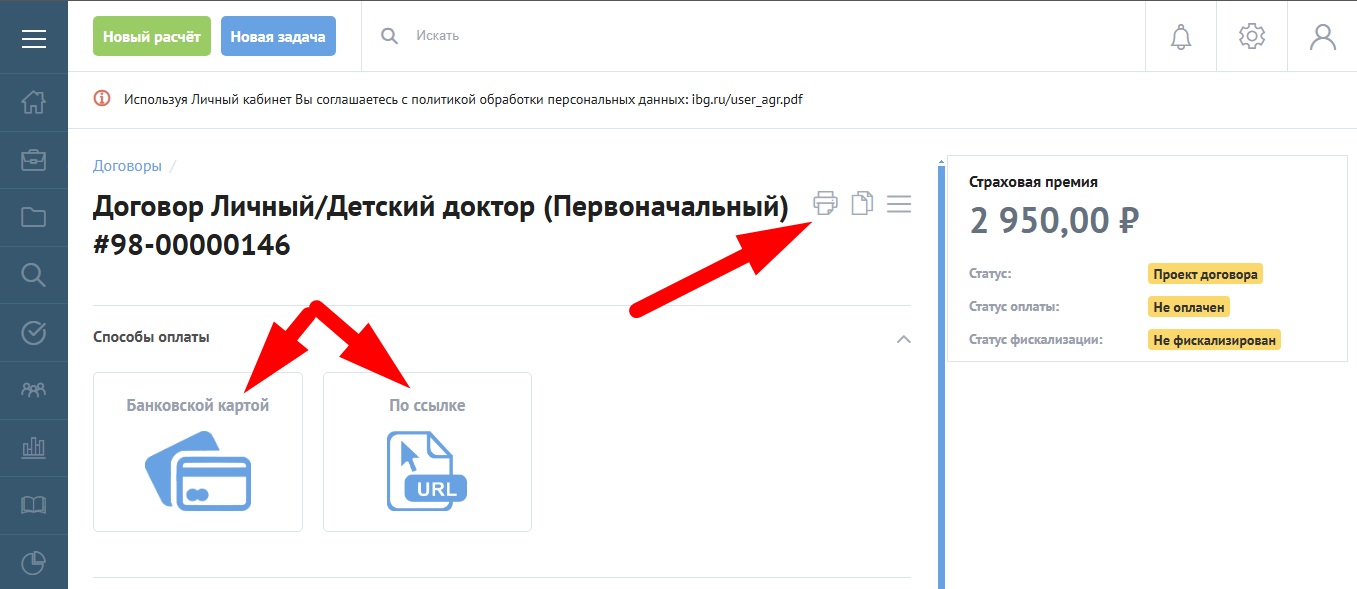Open the hamburger menu in the sidebar
The height and width of the screenshot is (589, 1357).
click(x=34, y=38)
